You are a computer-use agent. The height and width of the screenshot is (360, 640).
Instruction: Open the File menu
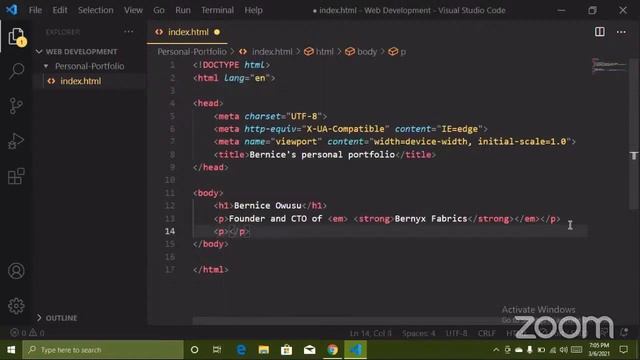click(35, 10)
